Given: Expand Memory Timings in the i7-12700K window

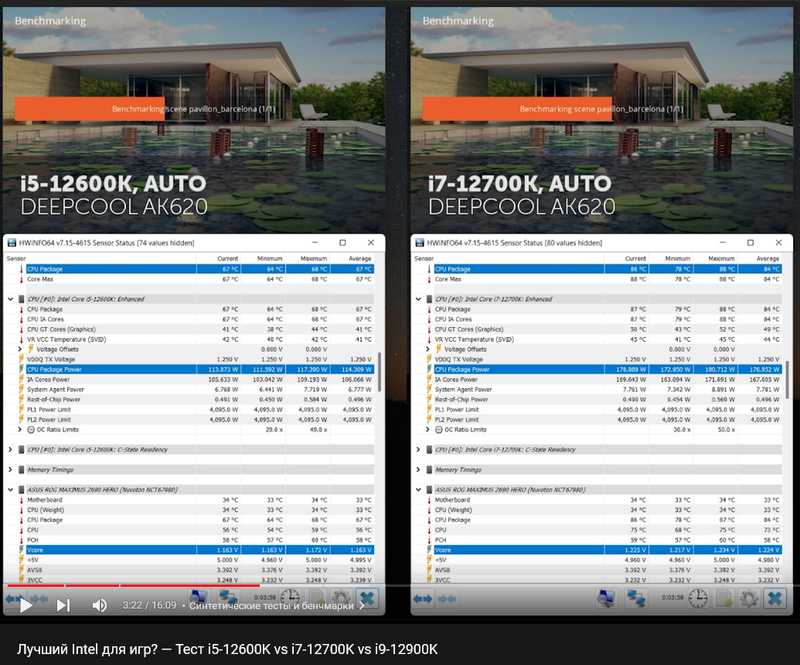Looking at the screenshot, I should (418, 470).
